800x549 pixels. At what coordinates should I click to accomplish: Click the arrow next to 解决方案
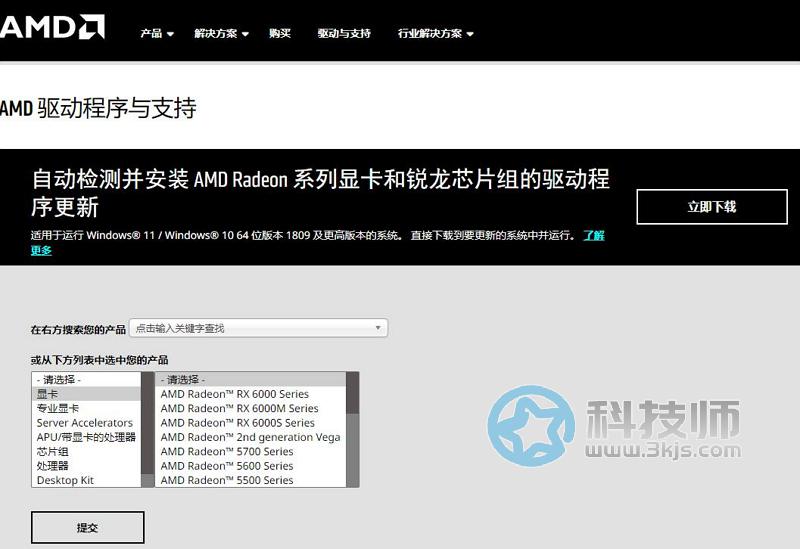(x=245, y=34)
